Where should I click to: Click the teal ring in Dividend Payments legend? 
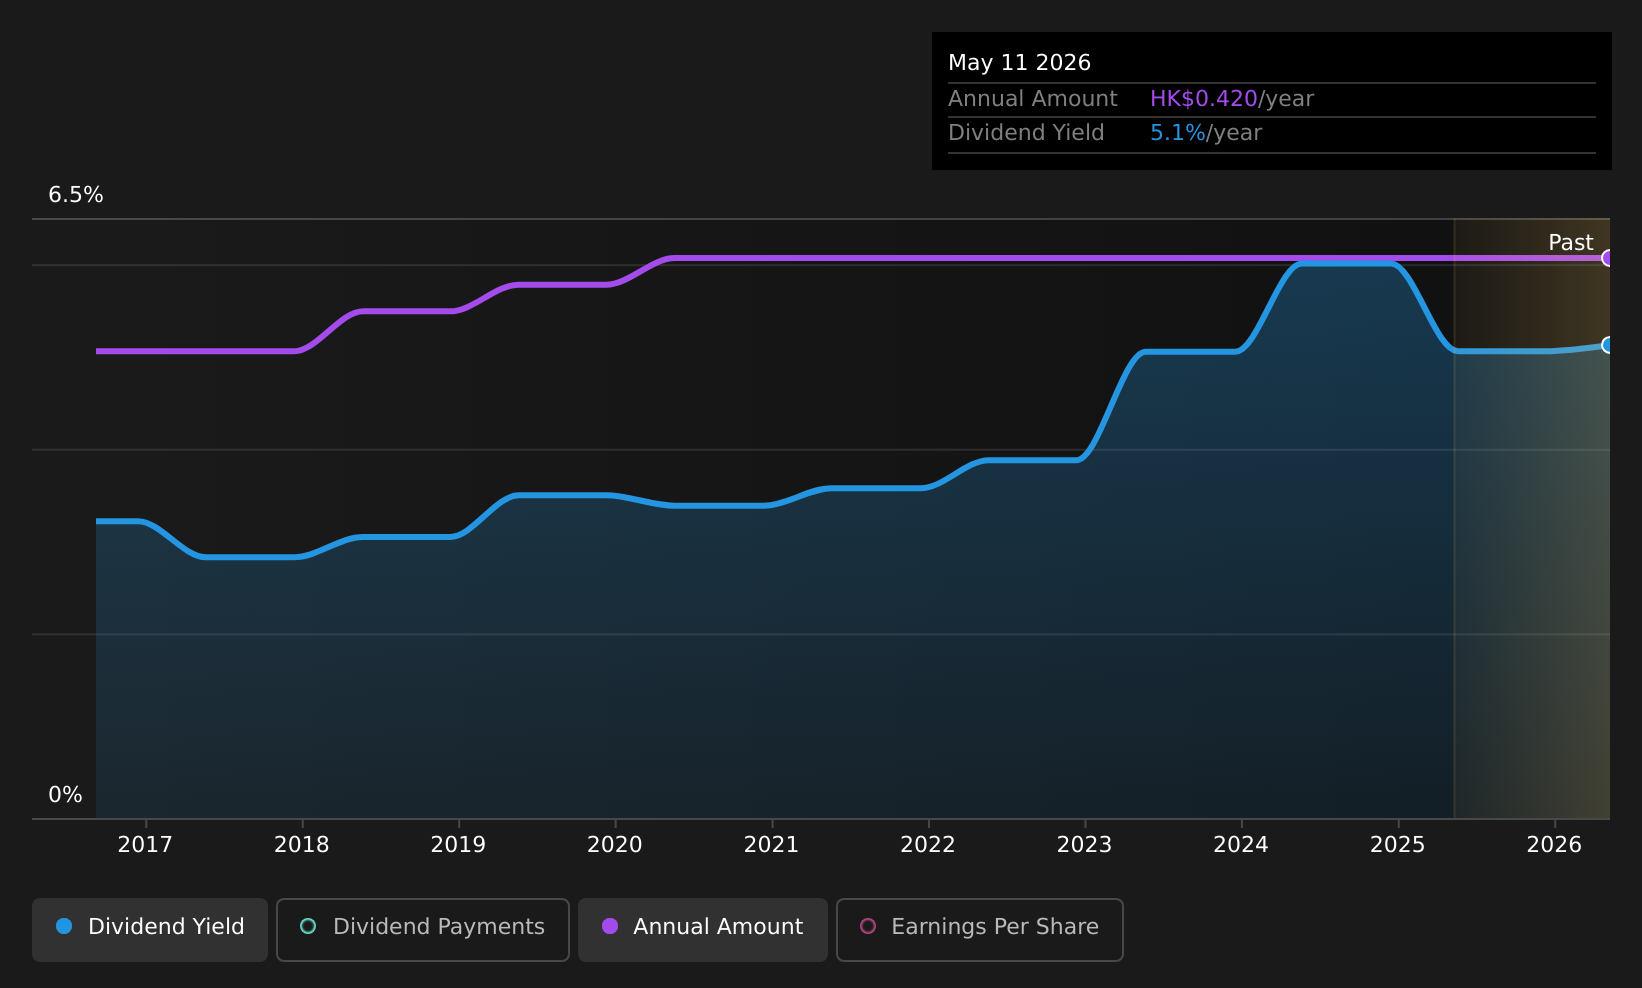coord(308,926)
